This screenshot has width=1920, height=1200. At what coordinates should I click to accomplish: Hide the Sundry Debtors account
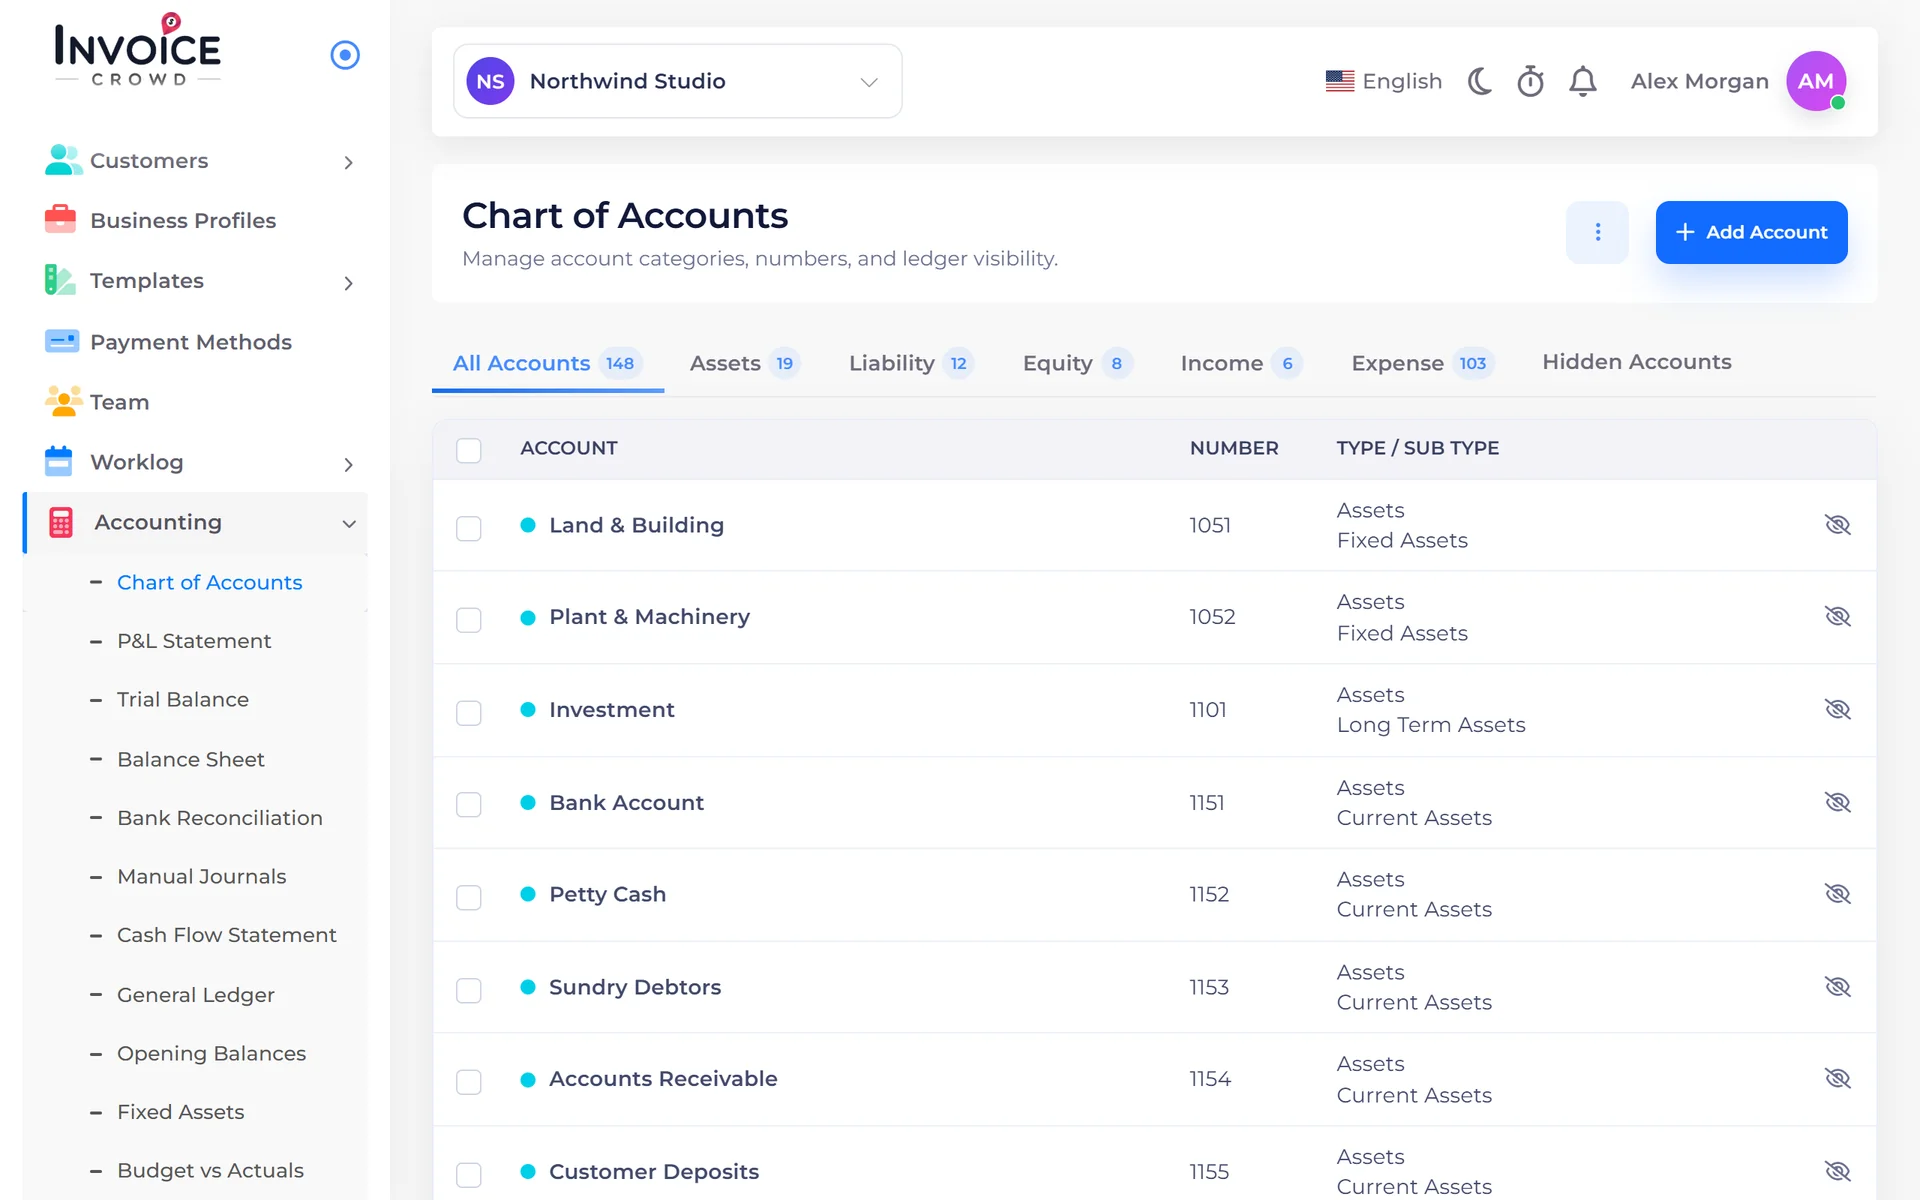pyautogui.click(x=1838, y=987)
